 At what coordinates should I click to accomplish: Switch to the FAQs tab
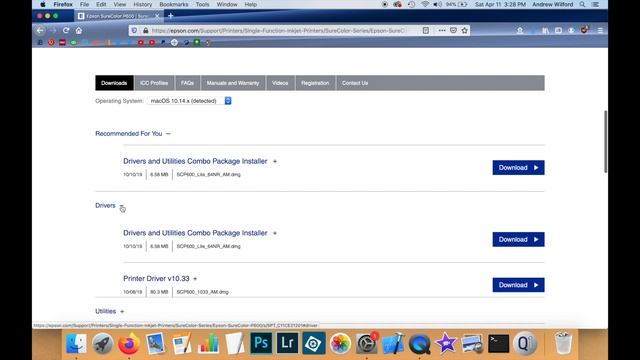coord(187,83)
